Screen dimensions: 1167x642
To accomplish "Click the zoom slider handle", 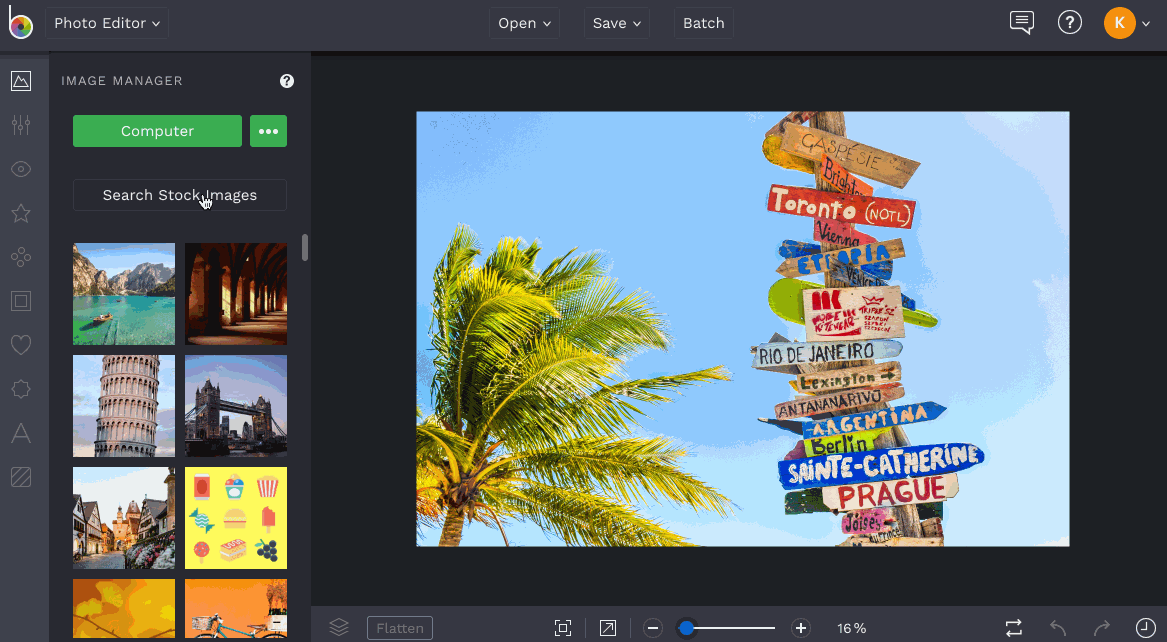I will (686, 628).
